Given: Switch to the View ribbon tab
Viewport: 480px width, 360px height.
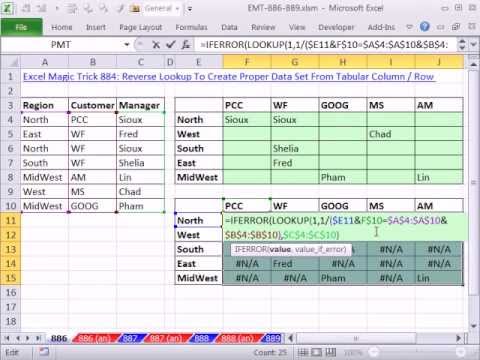Looking at the screenshot, I should click(x=297, y=27).
